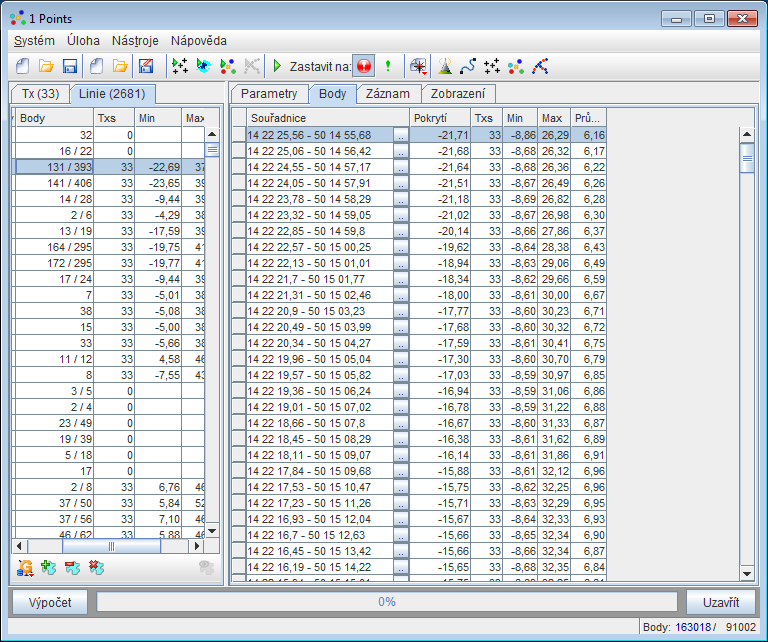This screenshot has height=642, width=768.
Task: Click the red X puzzle piece icon
Action: 96,568
